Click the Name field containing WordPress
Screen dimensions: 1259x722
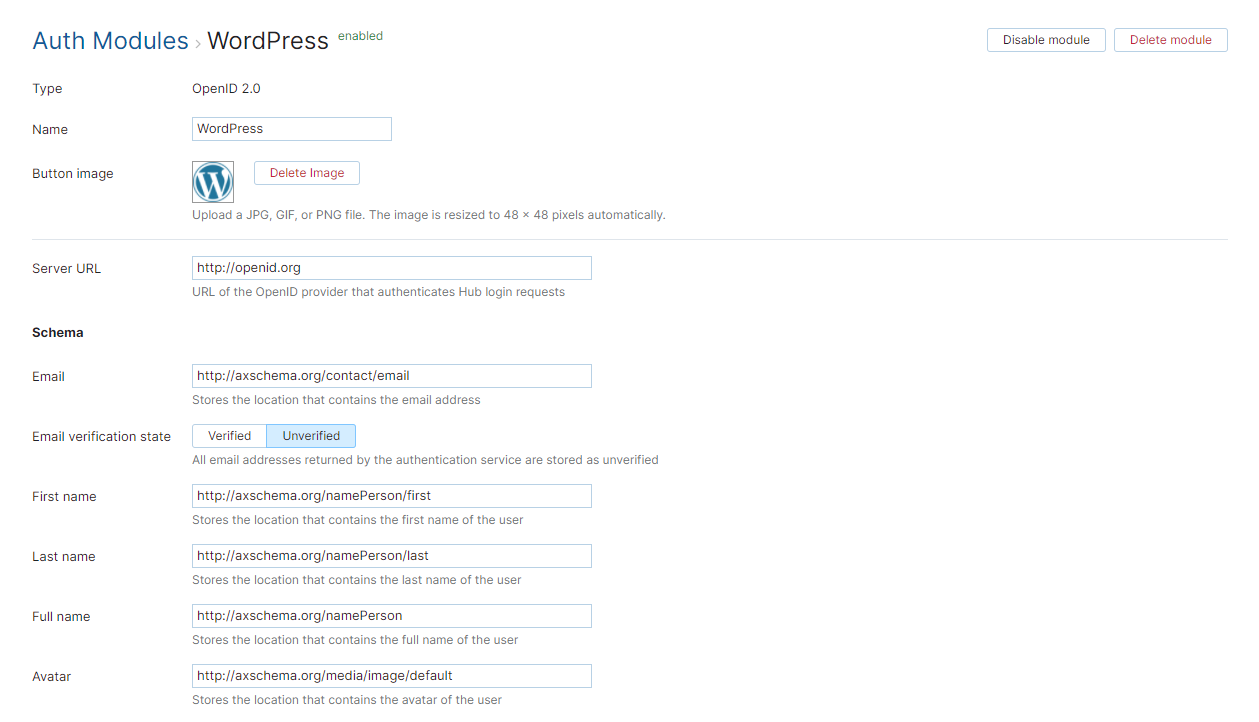click(x=291, y=128)
